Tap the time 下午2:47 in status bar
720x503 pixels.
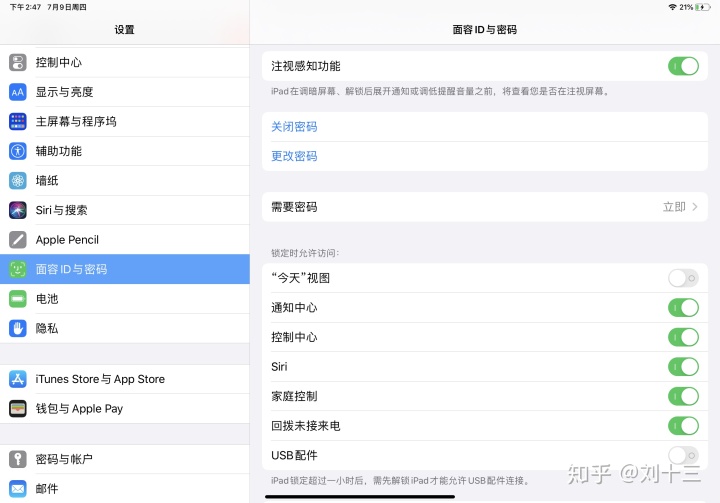tap(25, 7)
